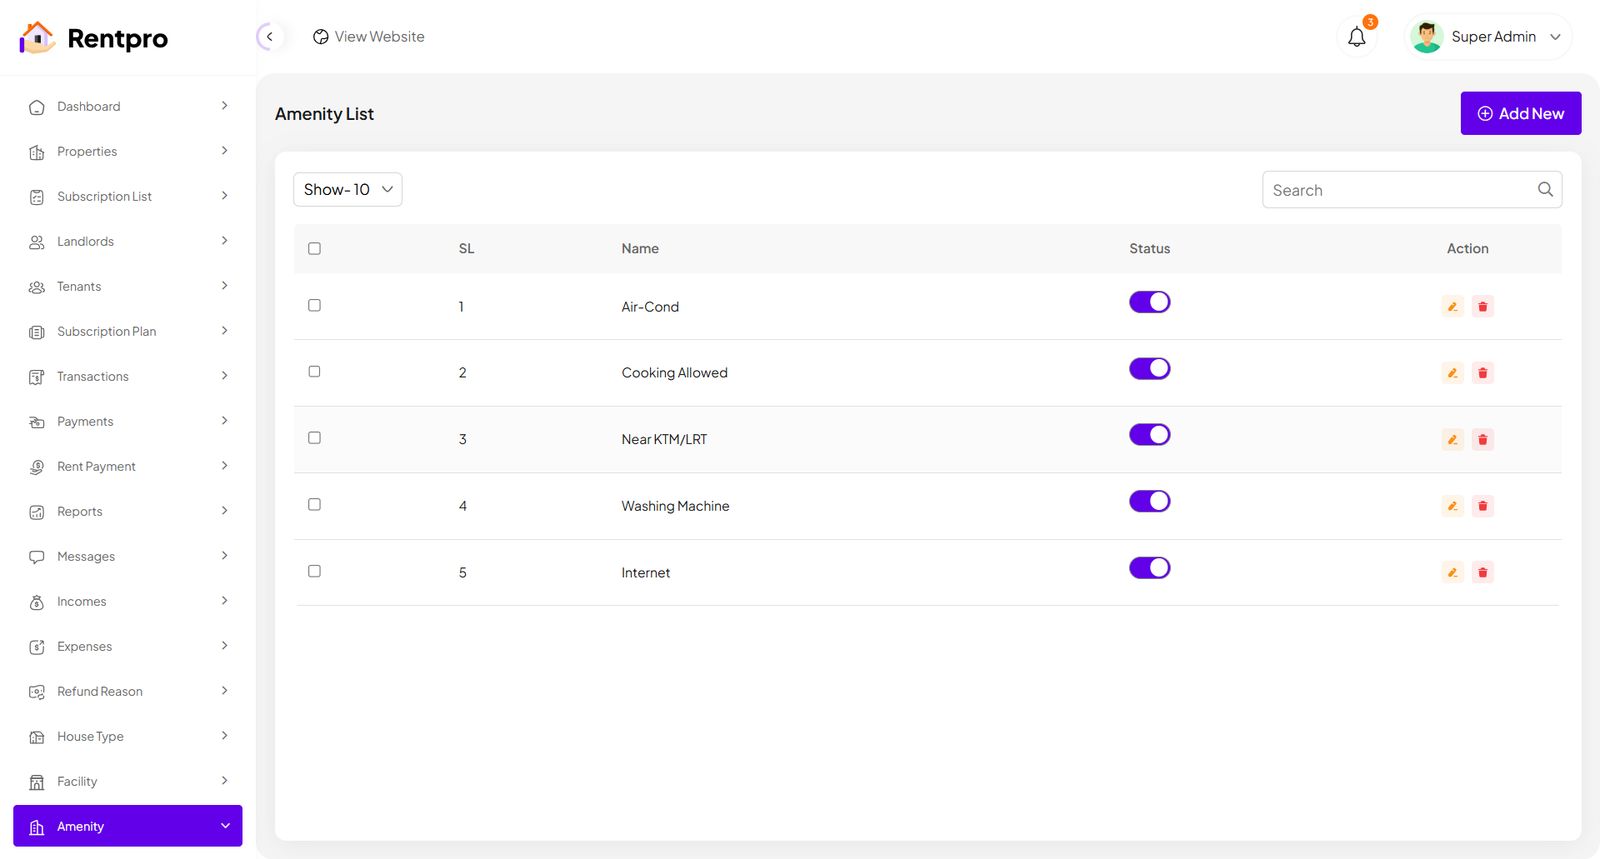Click the search magnifier icon
This screenshot has height=859, width=1600.
click(1545, 190)
